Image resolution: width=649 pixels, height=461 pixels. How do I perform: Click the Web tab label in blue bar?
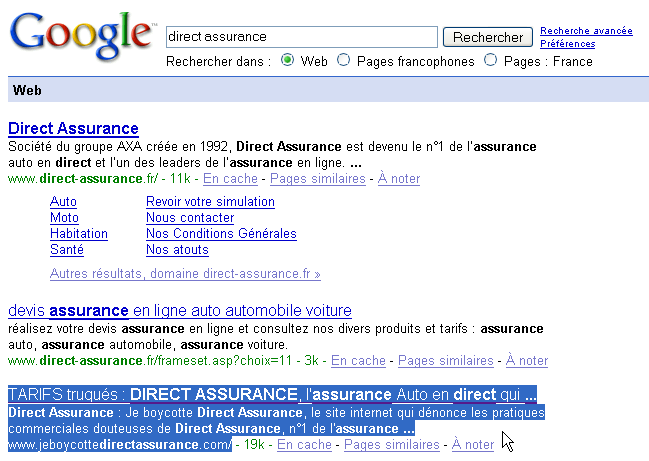[x=27, y=90]
